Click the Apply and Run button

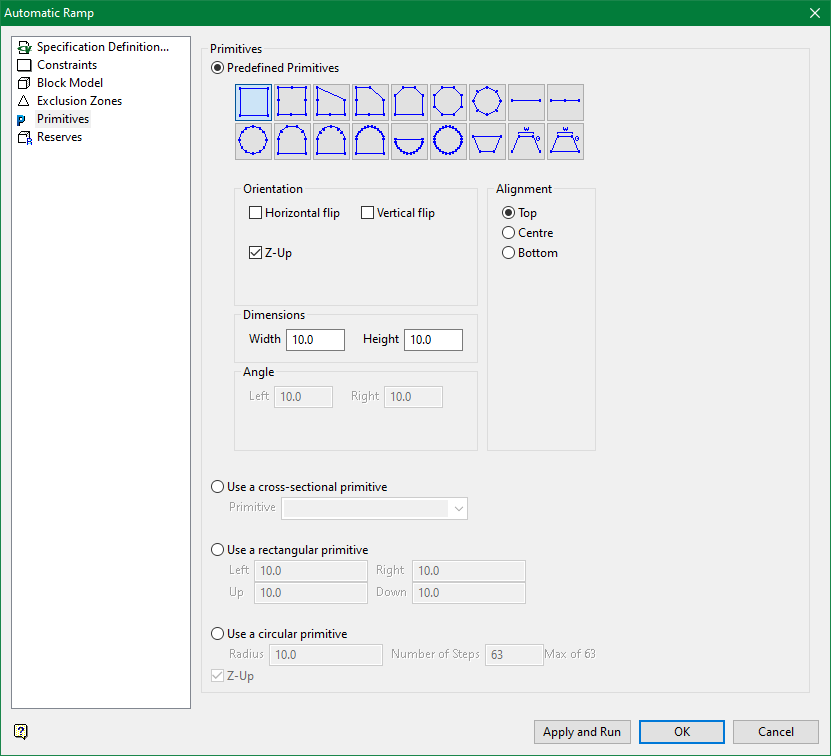(582, 732)
